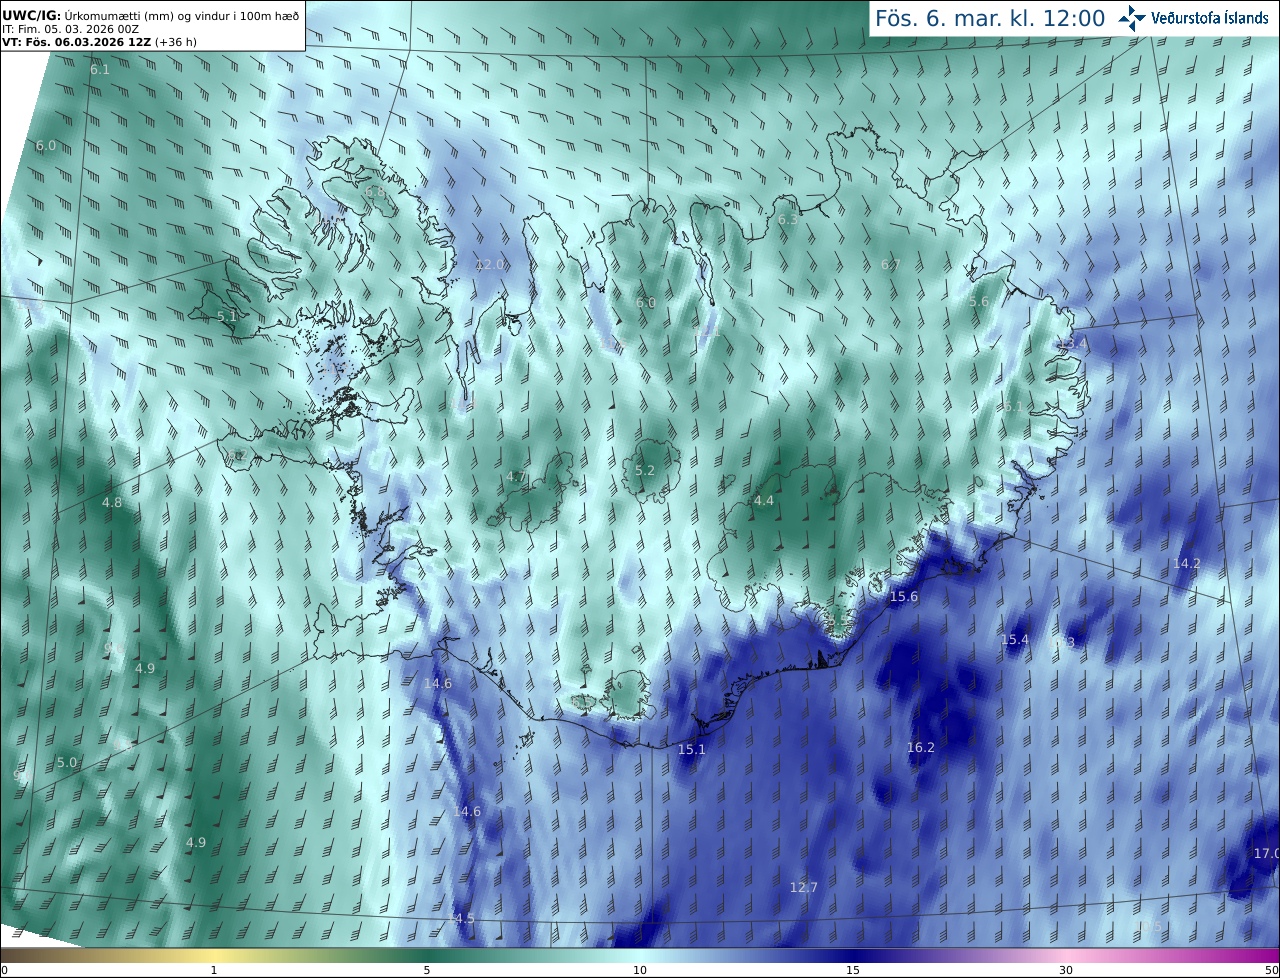This screenshot has height=978, width=1280.
Task: Click the 16.2 value south of Iceland
Action: pos(921,747)
